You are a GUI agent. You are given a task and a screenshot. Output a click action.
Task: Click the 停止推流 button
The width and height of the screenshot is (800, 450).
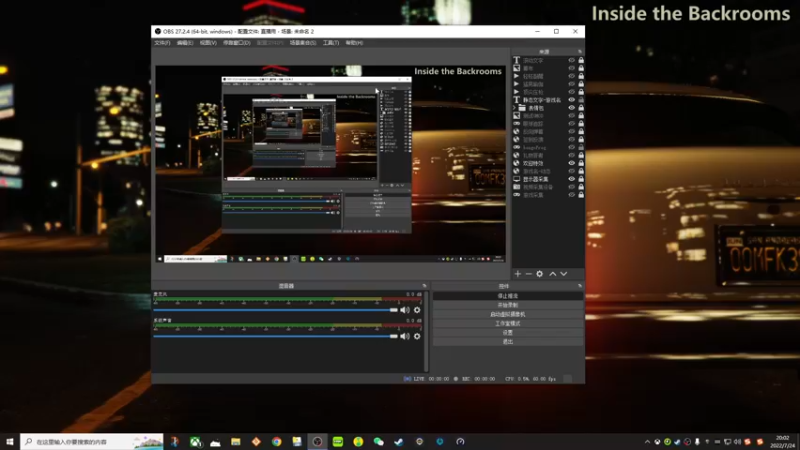coord(508,296)
